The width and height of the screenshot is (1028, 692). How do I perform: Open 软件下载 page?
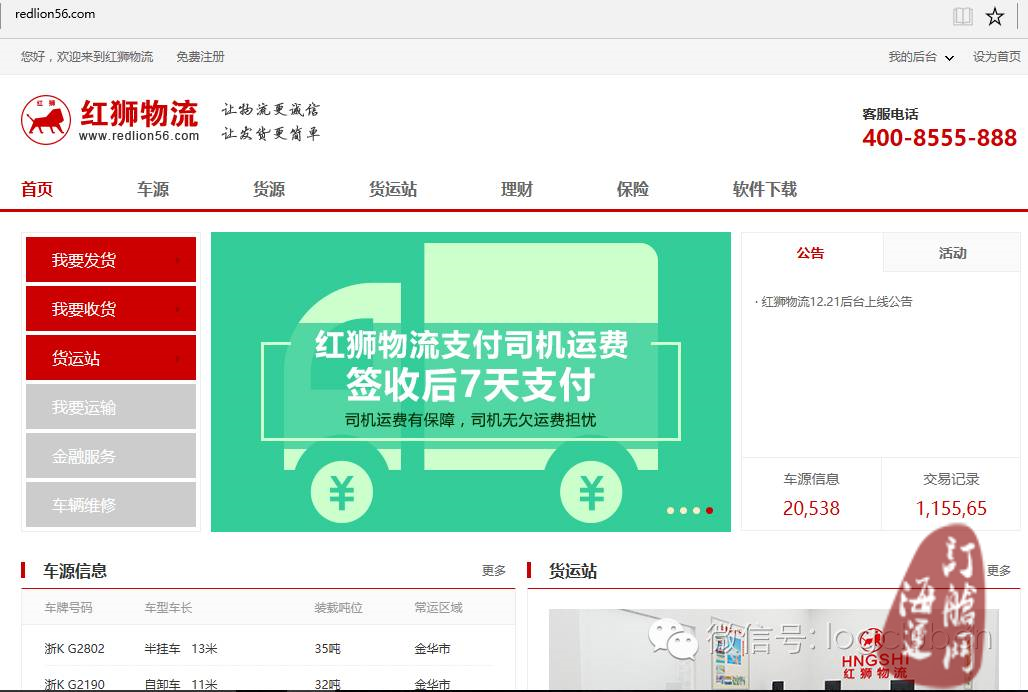pos(764,189)
